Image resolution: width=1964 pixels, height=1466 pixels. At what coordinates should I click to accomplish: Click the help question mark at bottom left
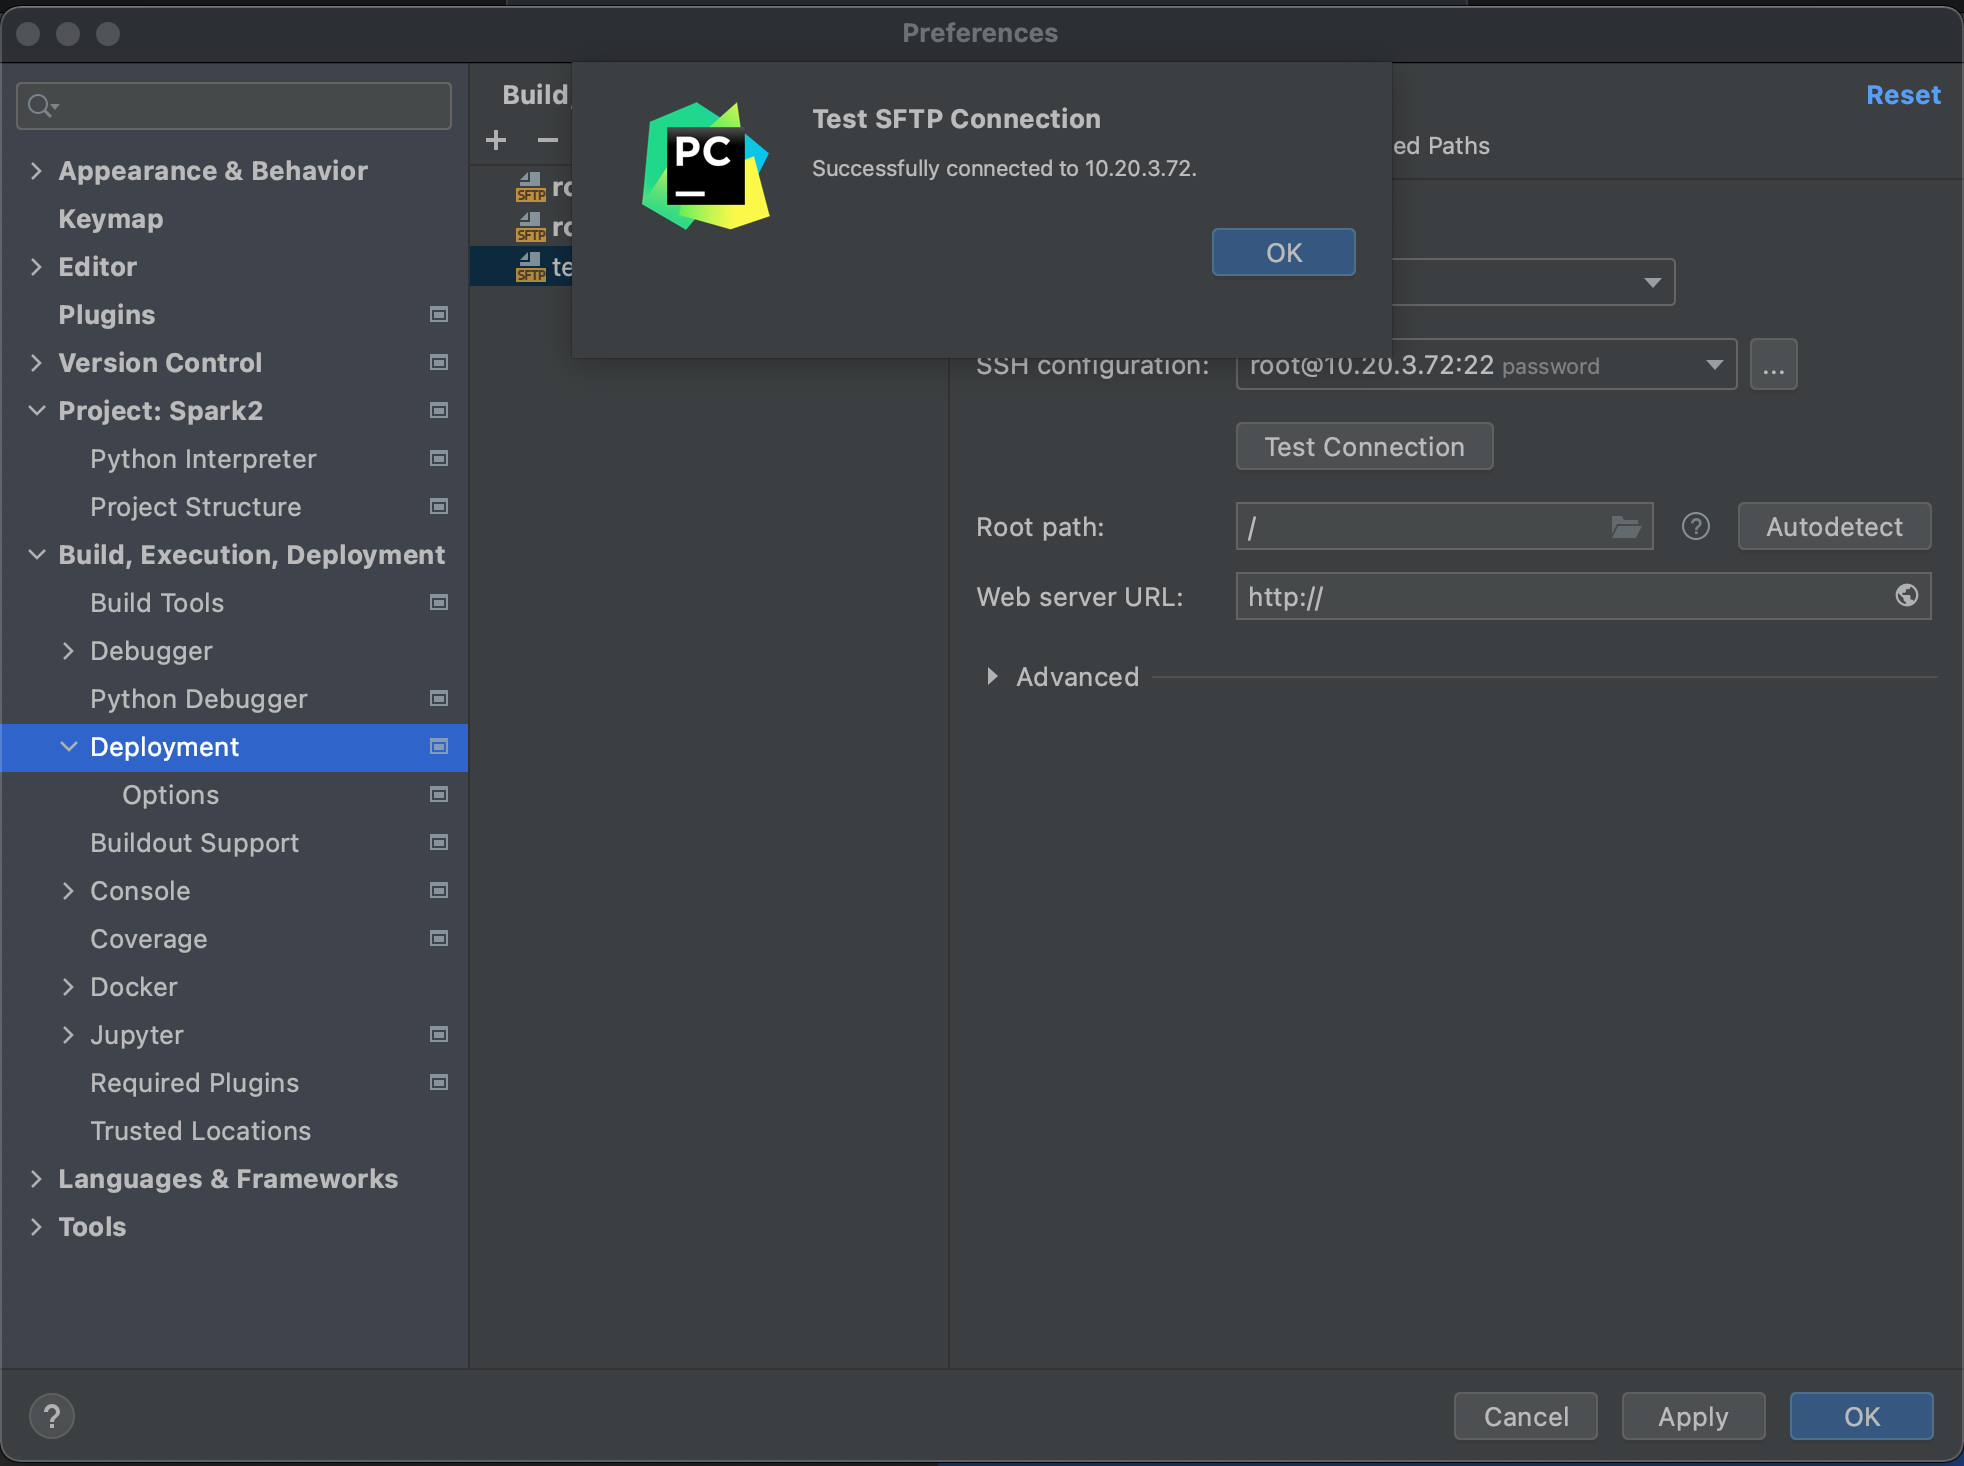click(52, 1416)
